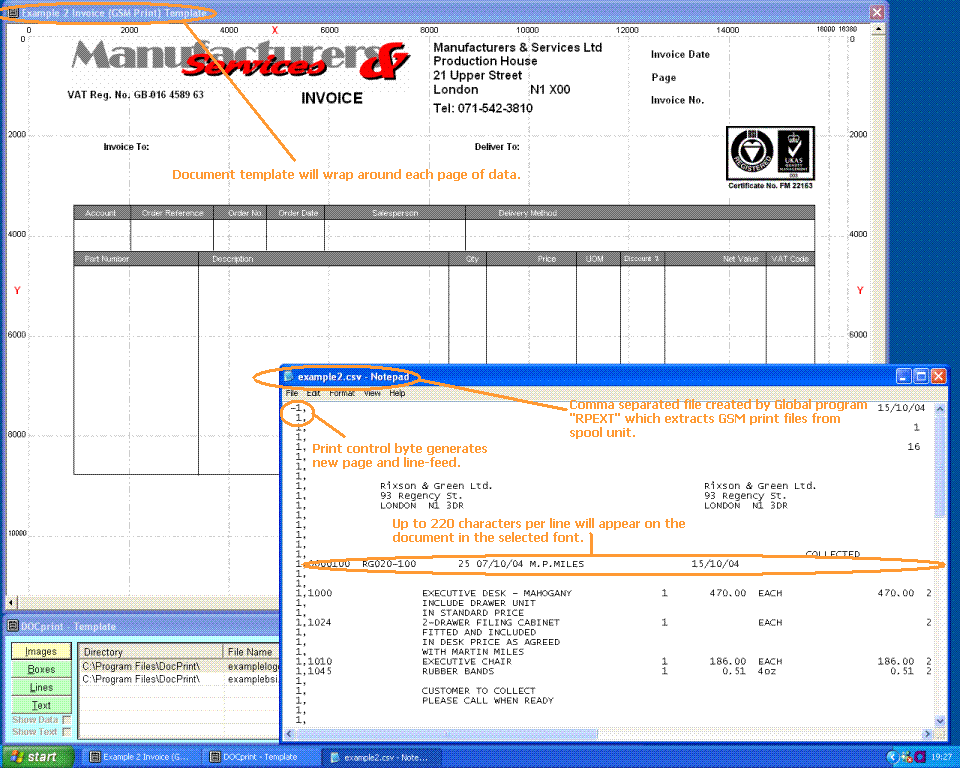Click the 'Order Reference' column heading

(173, 213)
